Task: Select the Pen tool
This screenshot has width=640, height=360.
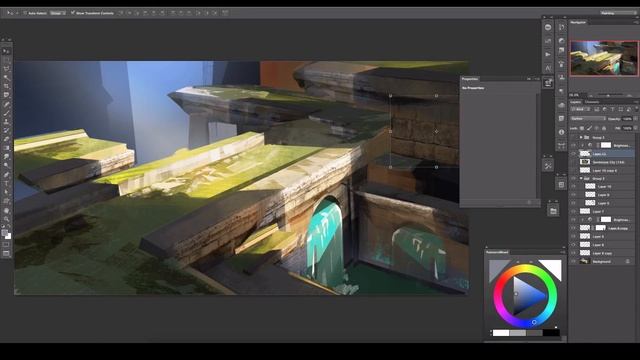Action: 6,175
